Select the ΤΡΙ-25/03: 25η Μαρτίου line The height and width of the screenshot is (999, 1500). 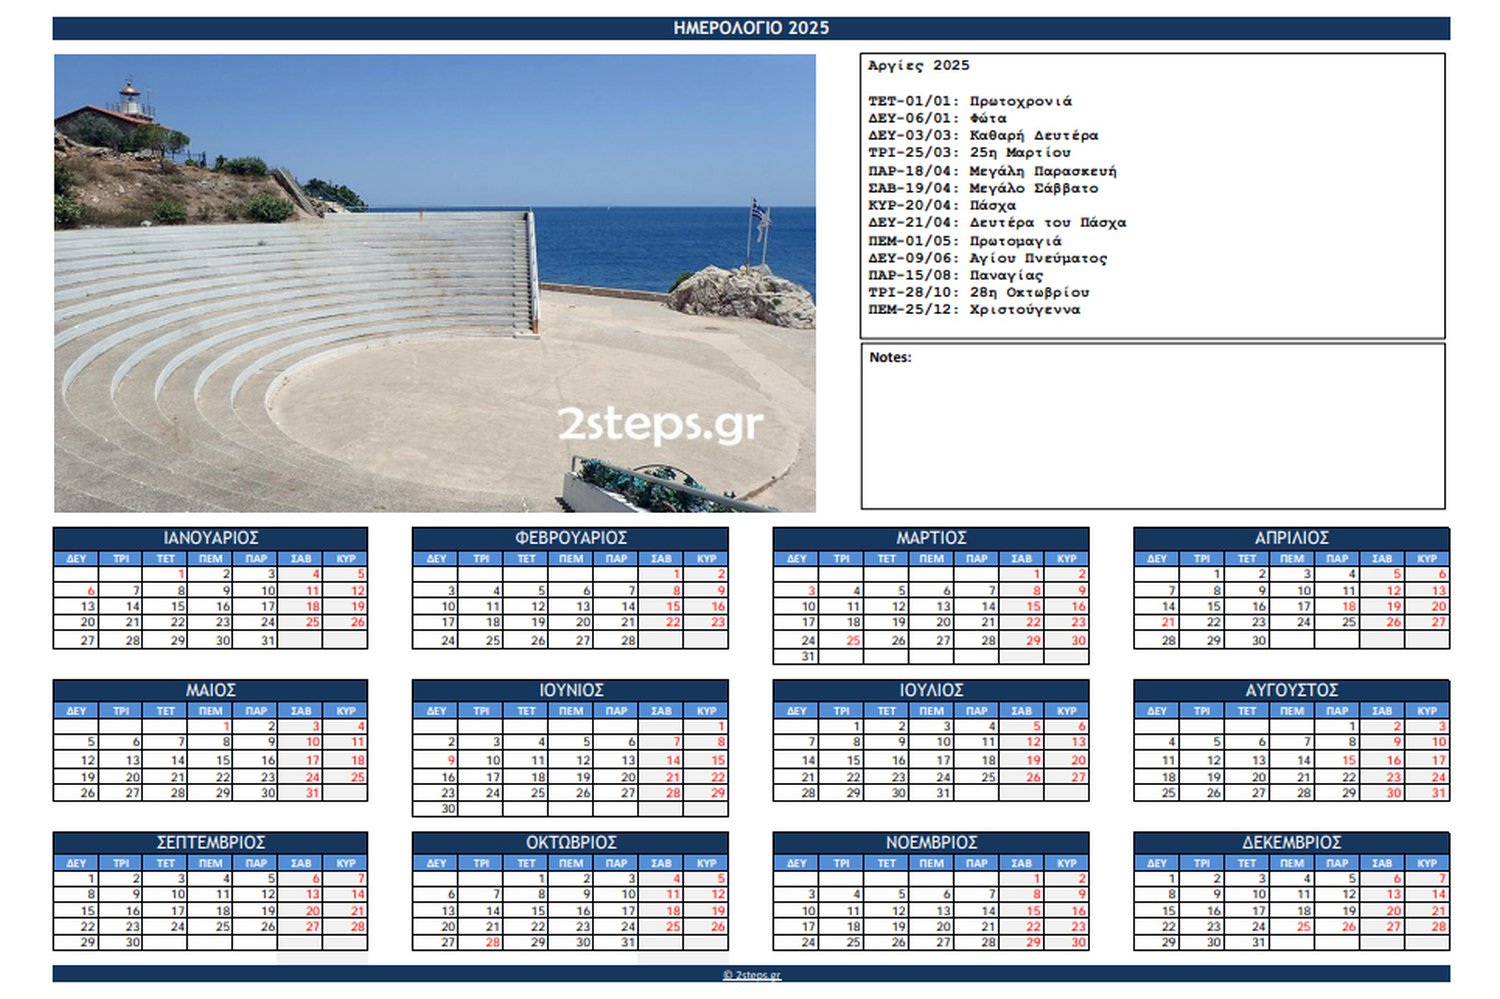(x=969, y=152)
